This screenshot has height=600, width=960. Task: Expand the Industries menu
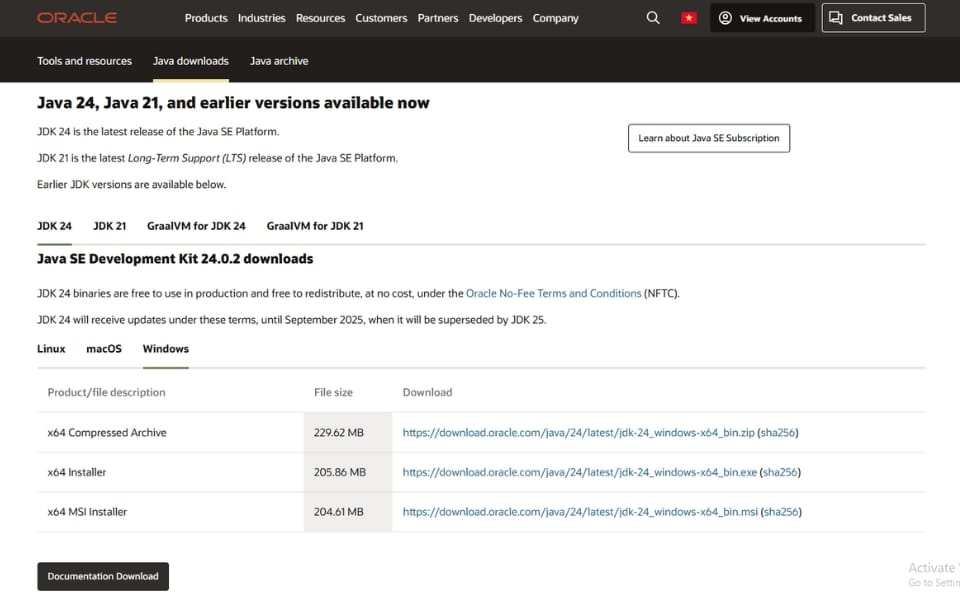pyautogui.click(x=261, y=18)
